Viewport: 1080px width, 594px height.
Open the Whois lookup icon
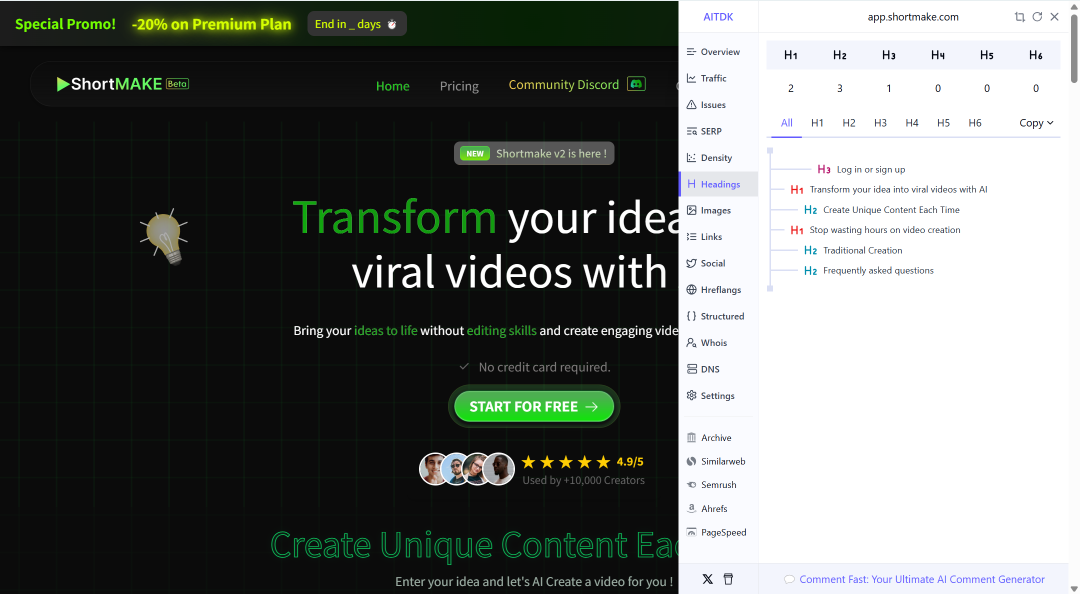(x=692, y=342)
